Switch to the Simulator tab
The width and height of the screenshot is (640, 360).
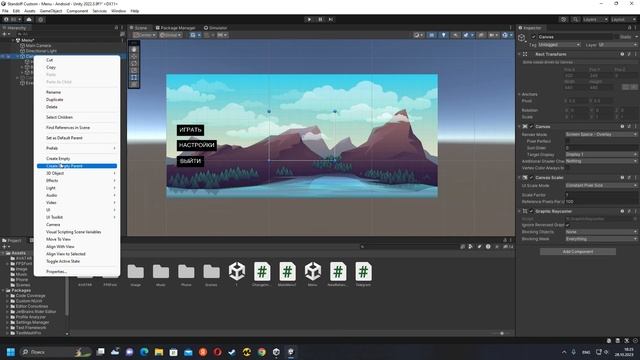coord(215,28)
